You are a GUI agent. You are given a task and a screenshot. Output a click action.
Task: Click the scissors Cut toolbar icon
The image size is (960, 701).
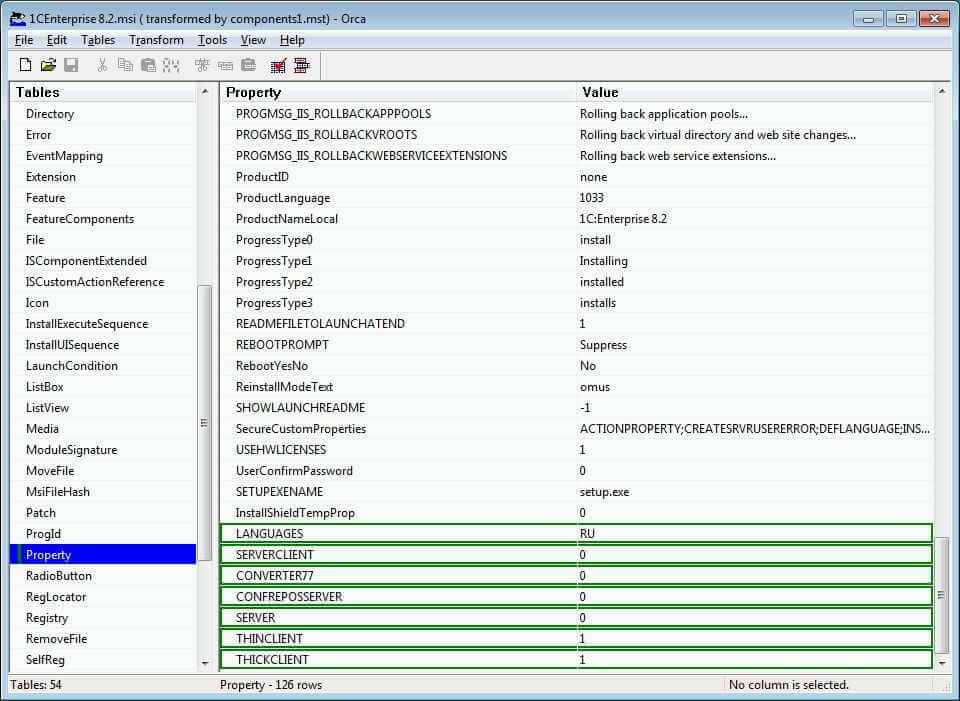[102, 65]
